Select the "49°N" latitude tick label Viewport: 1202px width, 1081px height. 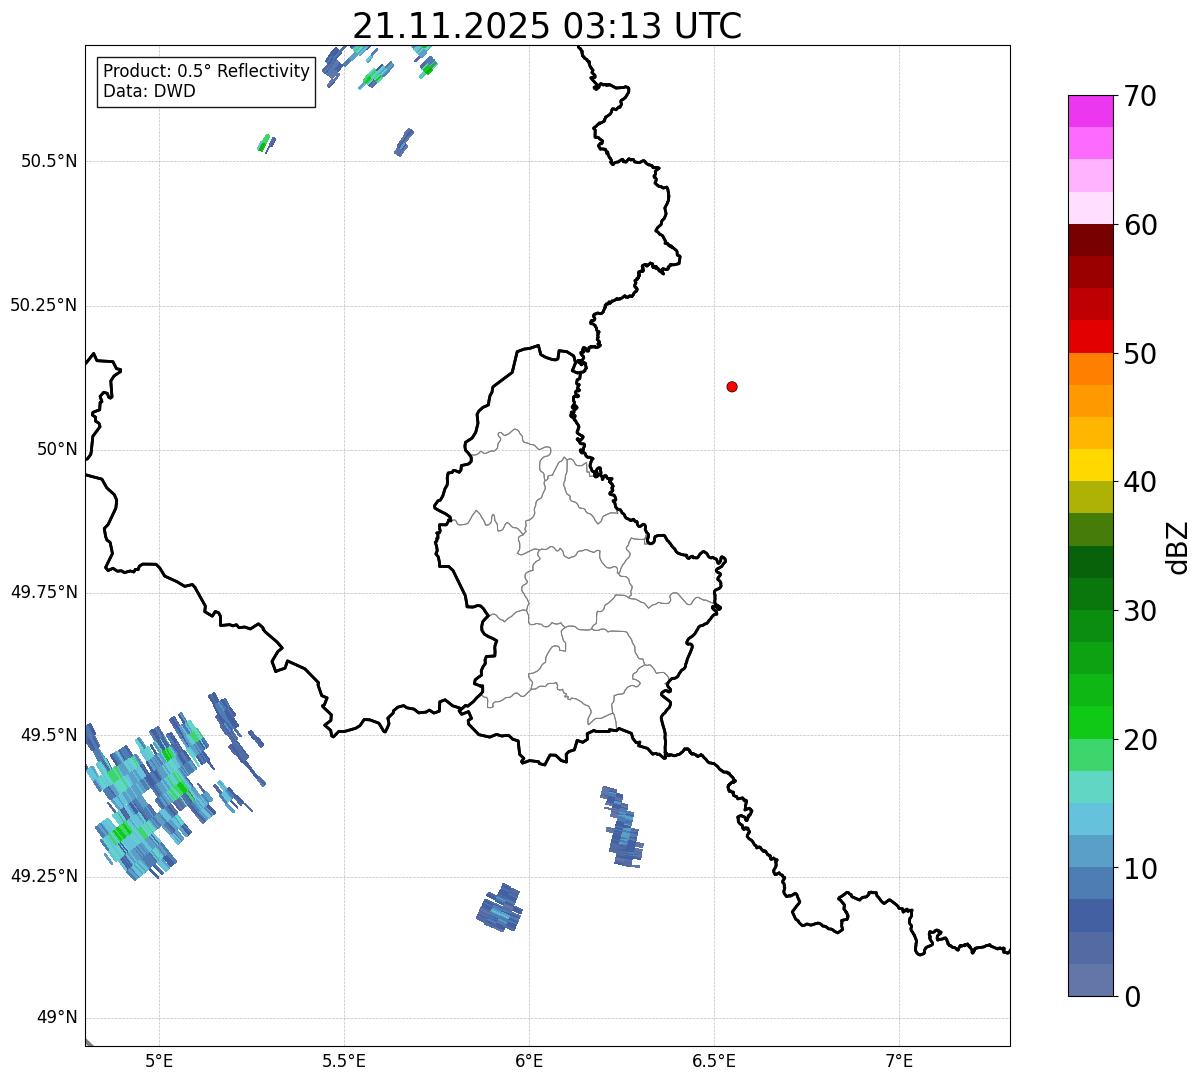tap(56, 1018)
